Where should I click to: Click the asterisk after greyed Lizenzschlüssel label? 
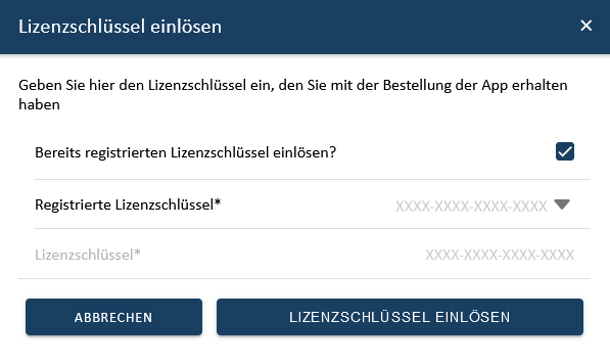point(137,252)
